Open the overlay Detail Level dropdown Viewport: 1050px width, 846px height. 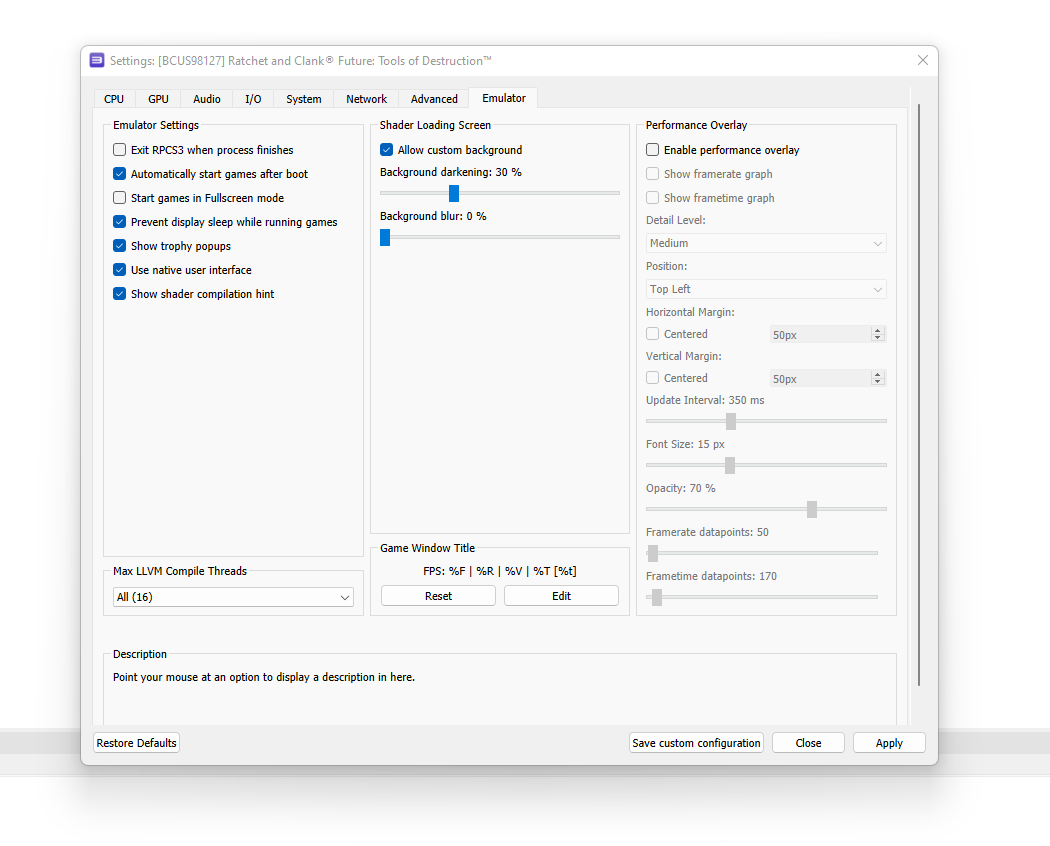pyautogui.click(x=765, y=242)
